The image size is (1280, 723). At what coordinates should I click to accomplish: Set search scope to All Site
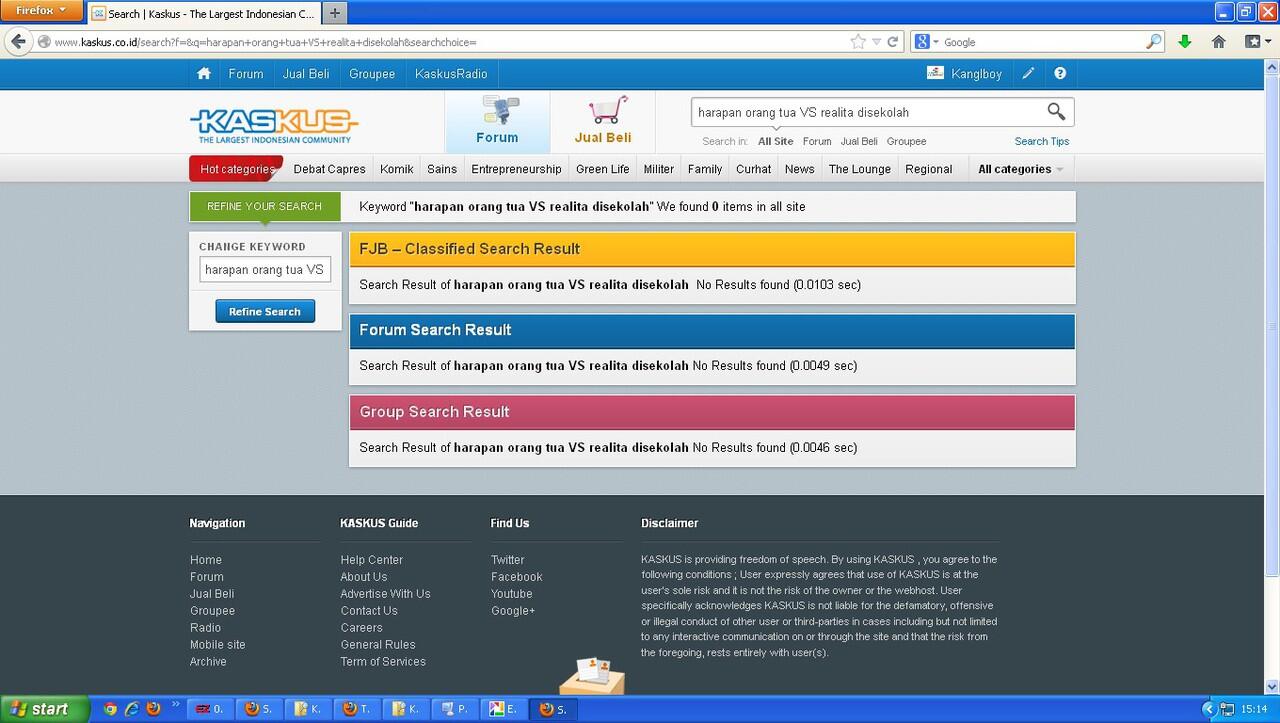pyautogui.click(x=776, y=141)
